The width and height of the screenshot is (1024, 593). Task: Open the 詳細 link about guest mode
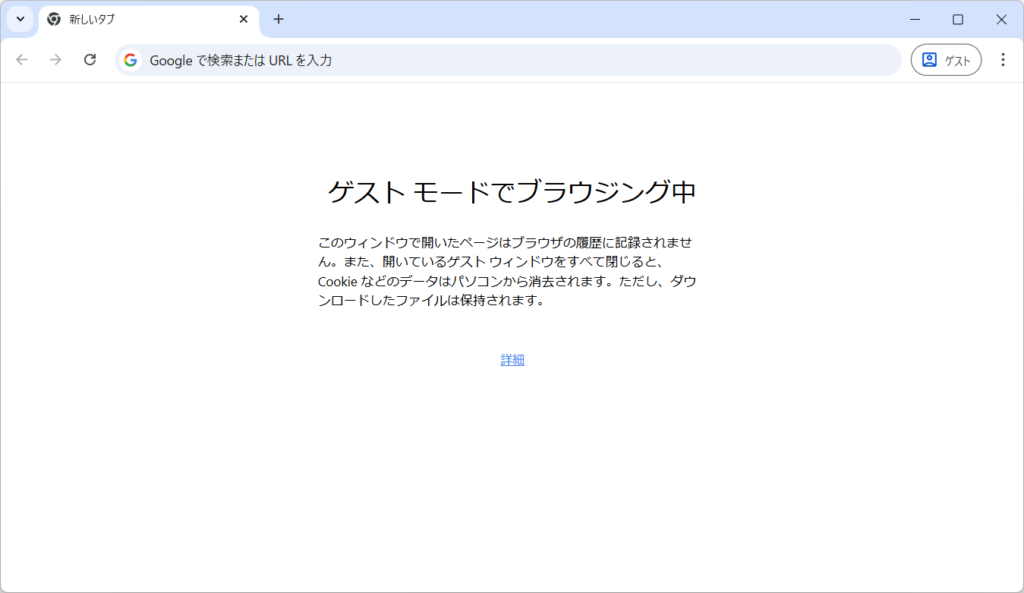coord(511,359)
